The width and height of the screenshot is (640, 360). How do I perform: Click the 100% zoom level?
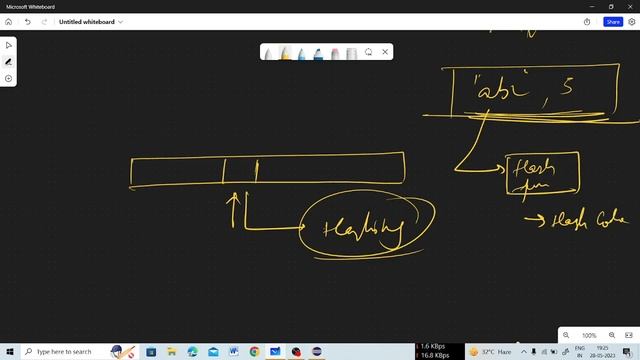(x=589, y=336)
